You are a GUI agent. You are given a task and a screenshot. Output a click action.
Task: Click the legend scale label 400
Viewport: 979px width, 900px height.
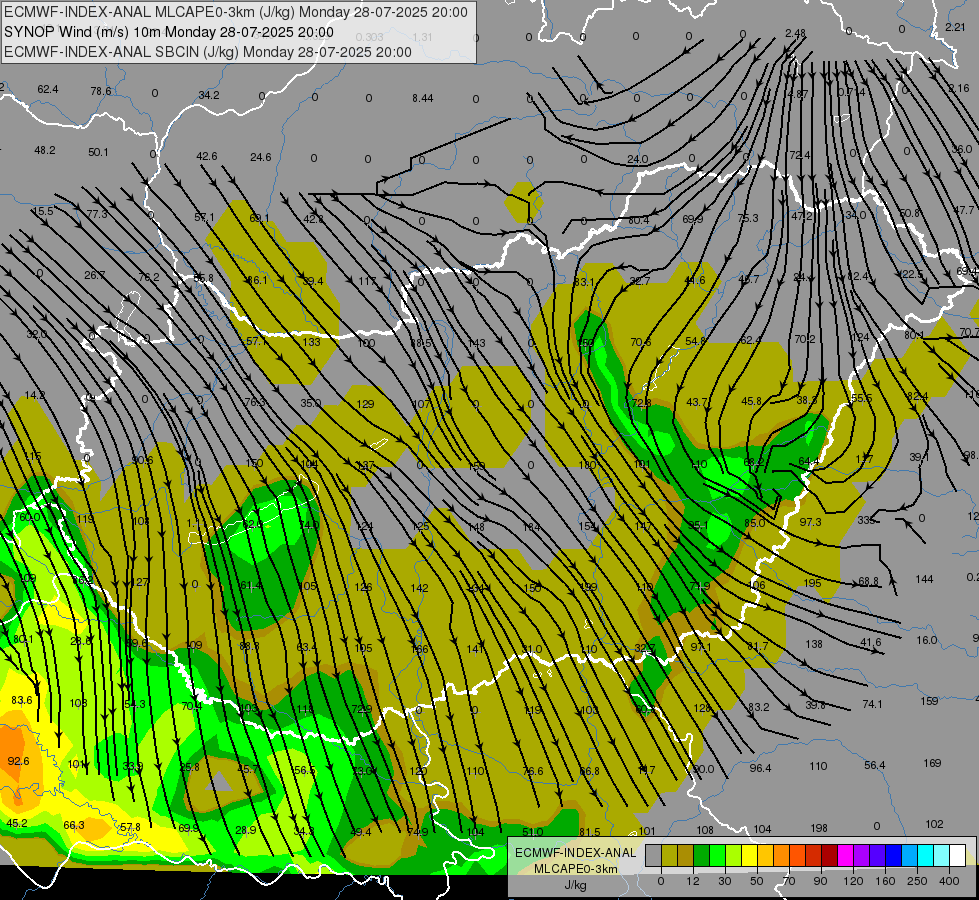pyautogui.click(x=949, y=881)
